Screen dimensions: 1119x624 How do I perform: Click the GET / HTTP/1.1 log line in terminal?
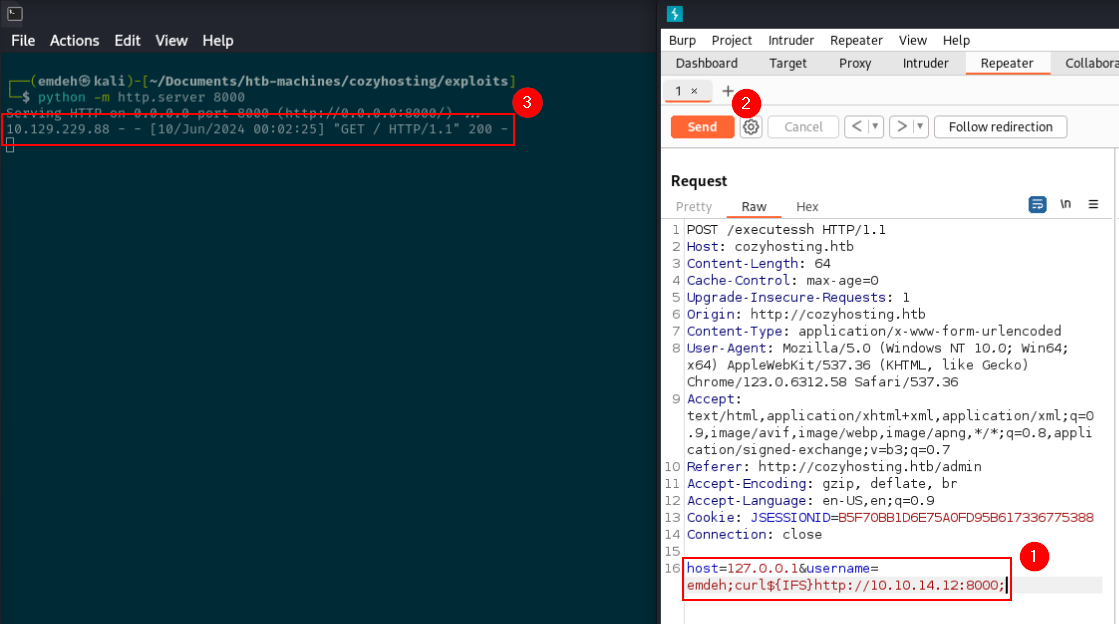pyautogui.click(x=257, y=129)
